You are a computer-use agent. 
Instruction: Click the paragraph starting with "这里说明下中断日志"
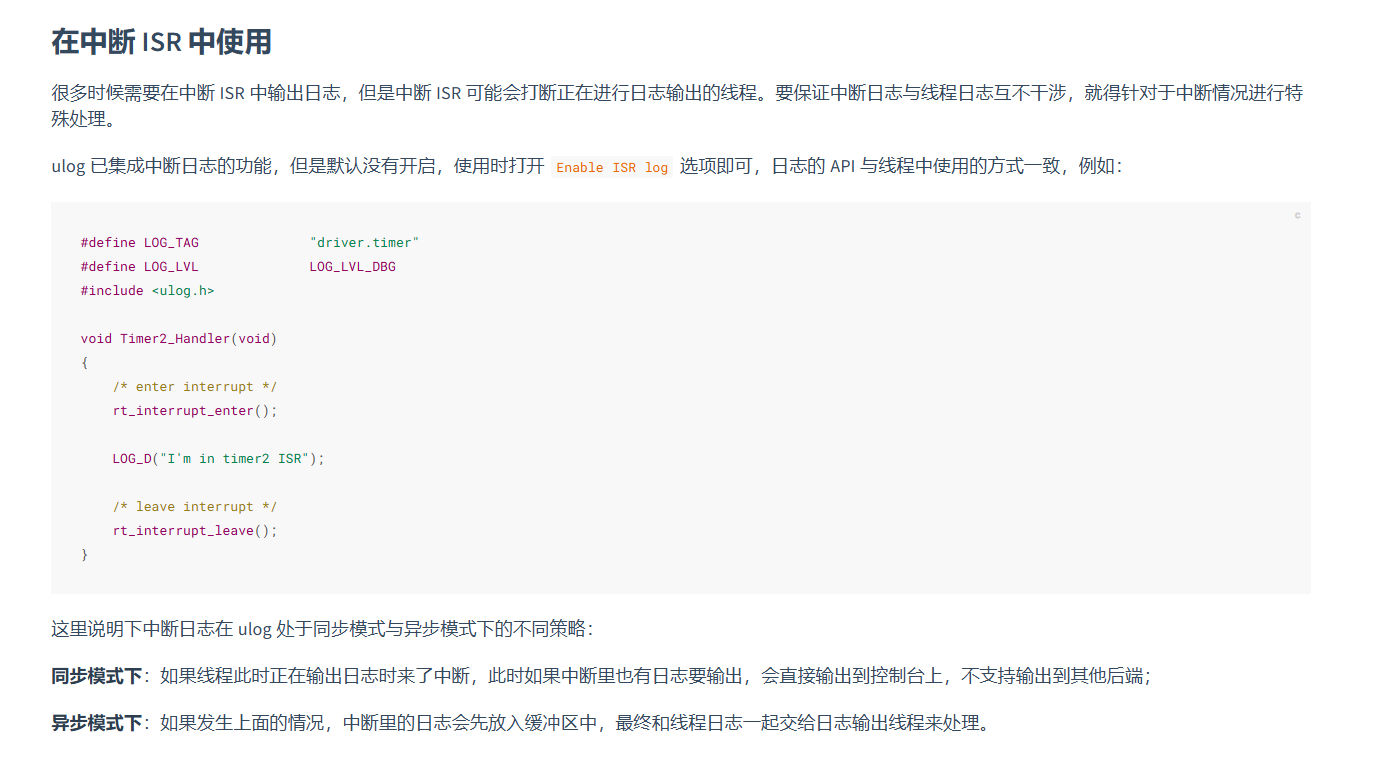coord(322,629)
